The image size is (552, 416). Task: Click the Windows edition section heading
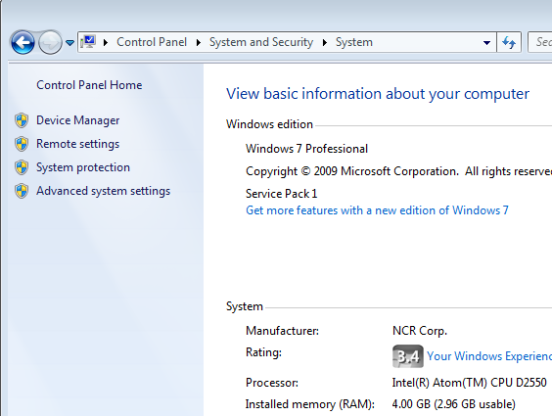(269, 124)
